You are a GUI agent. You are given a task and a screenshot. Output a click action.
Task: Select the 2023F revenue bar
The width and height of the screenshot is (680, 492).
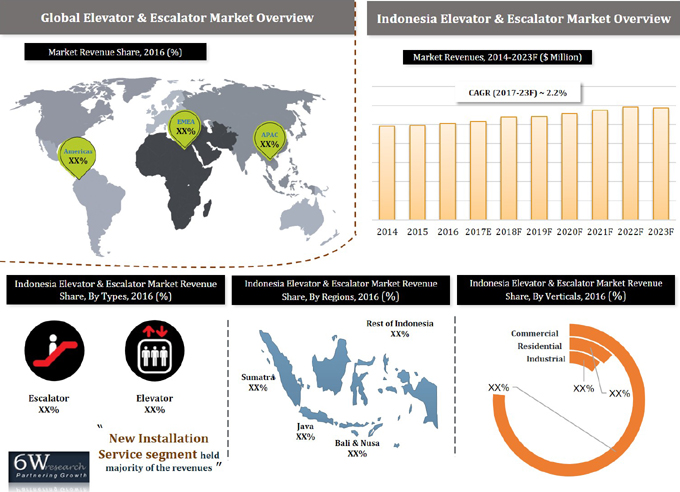(661, 164)
